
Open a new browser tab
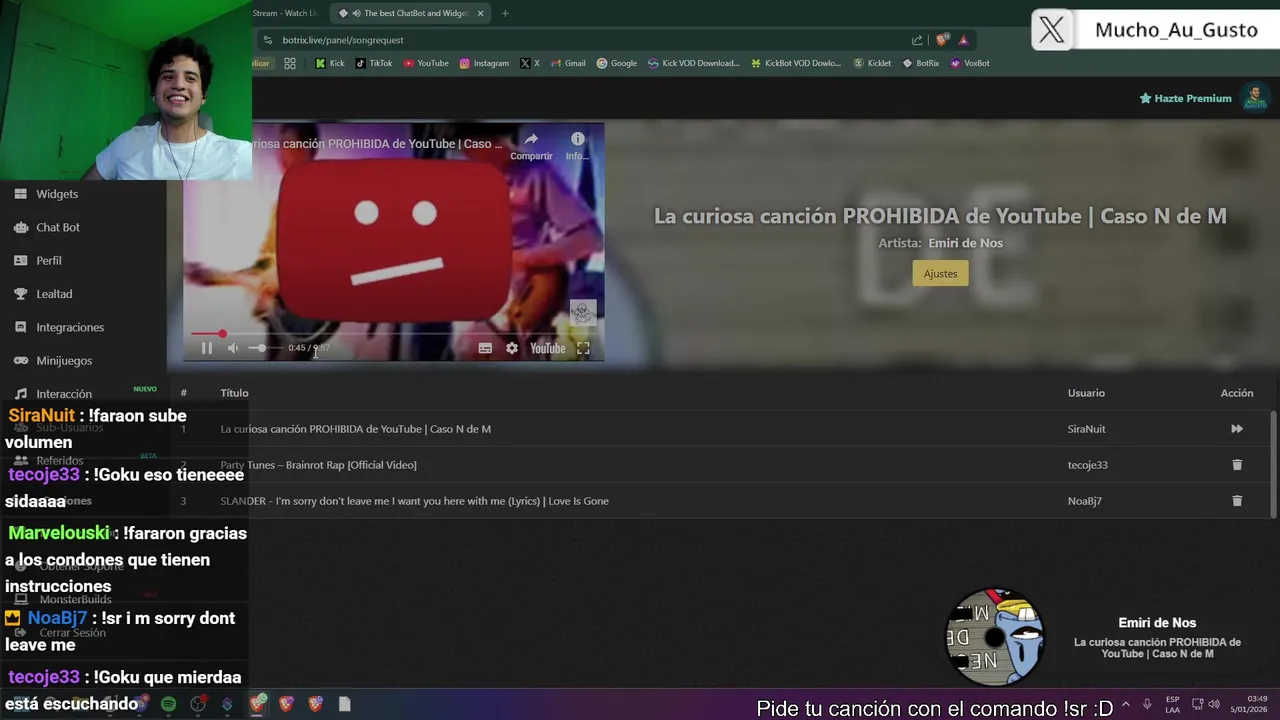[505, 13]
